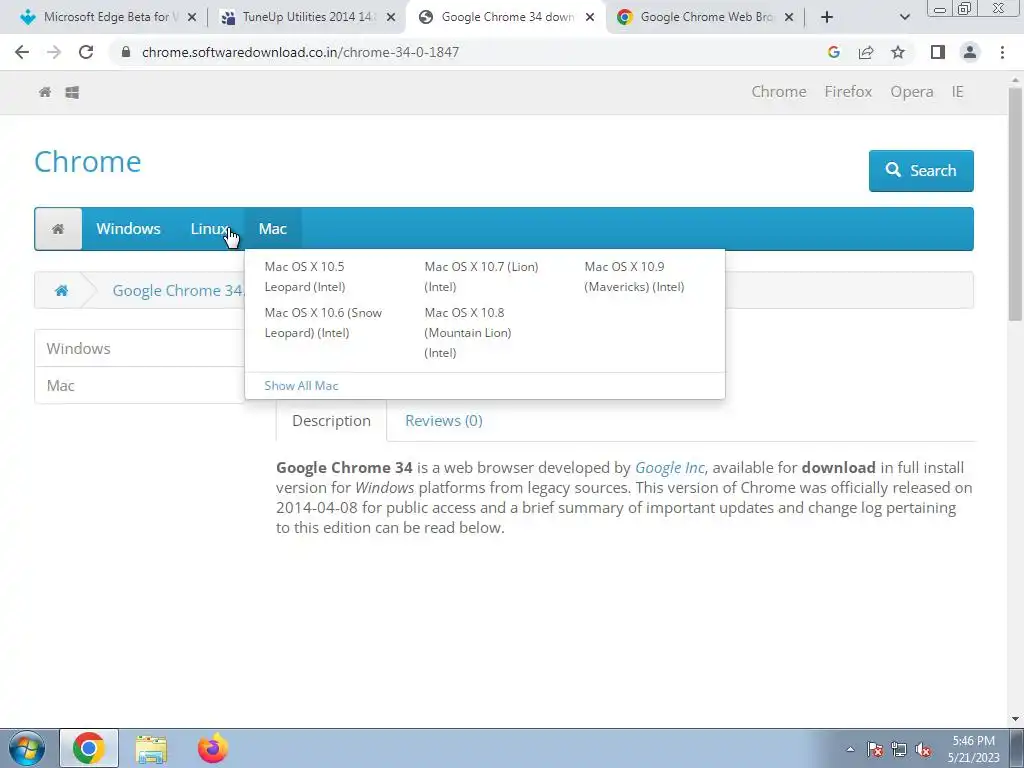Open a new tab with plus button
Viewport: 1024px width, 768px height.
pyautogui.click(x=827, y=17)
